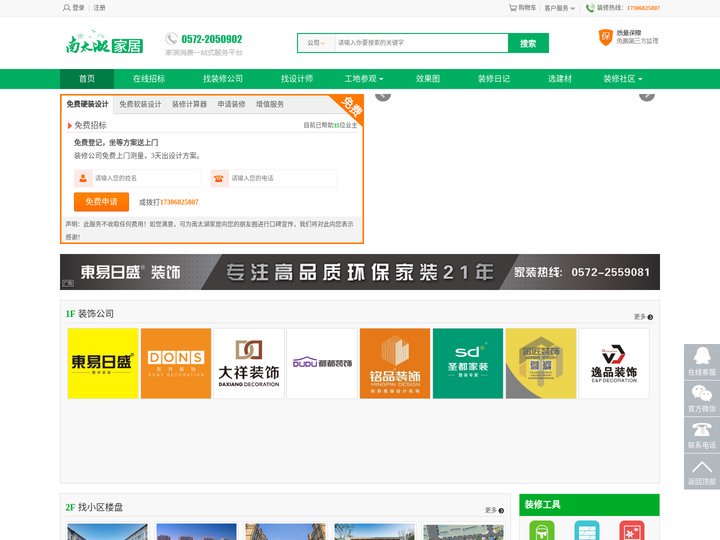Open 找装修公司 in the navigation bar

click(x=223, y=79)
